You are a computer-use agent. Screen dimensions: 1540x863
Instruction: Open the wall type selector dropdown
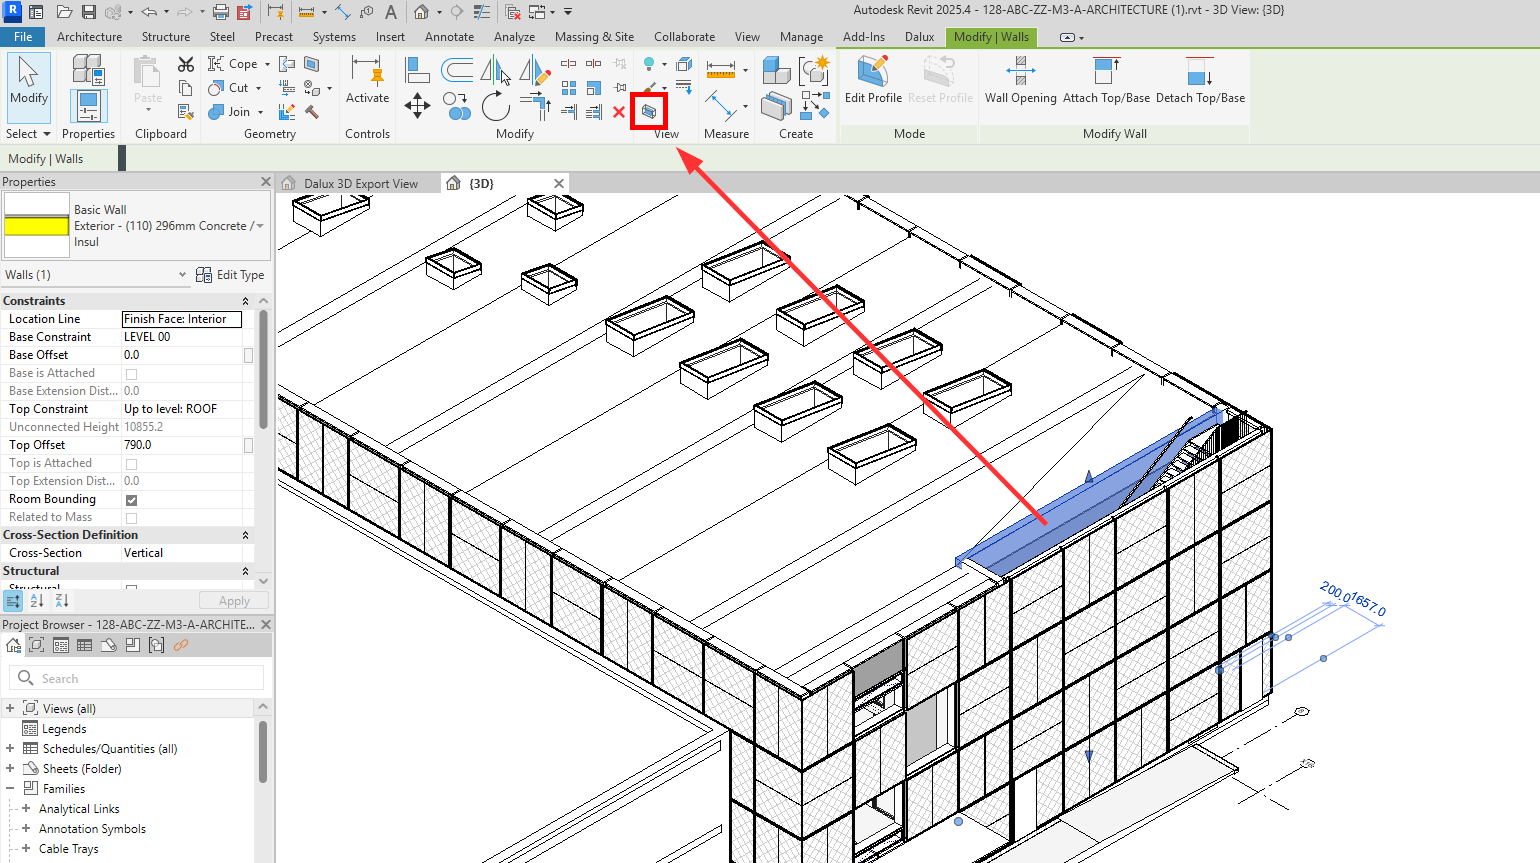pos(260,226)
